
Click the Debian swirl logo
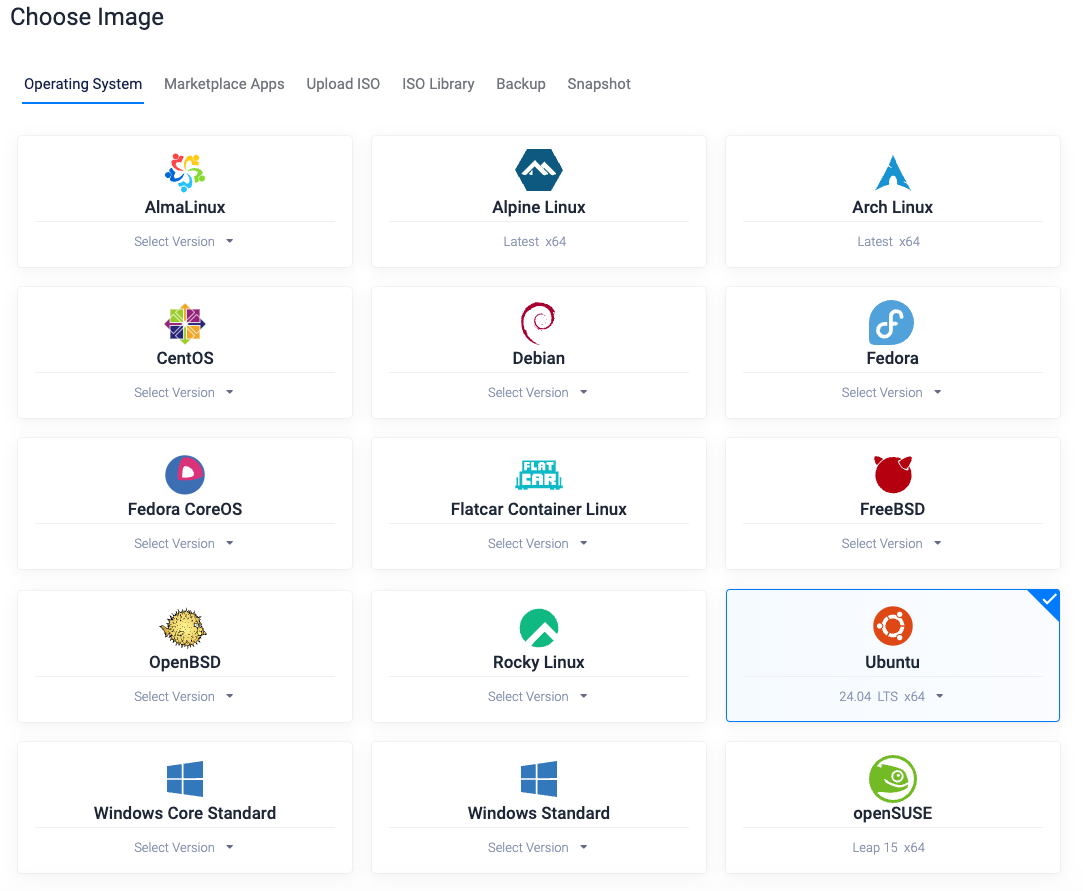point(538,323)
